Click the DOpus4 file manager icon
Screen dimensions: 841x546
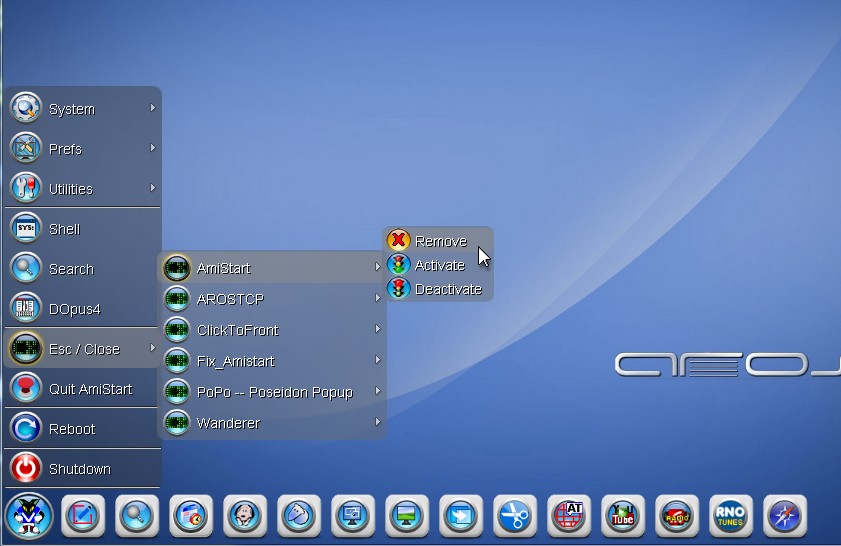point(25,308)
